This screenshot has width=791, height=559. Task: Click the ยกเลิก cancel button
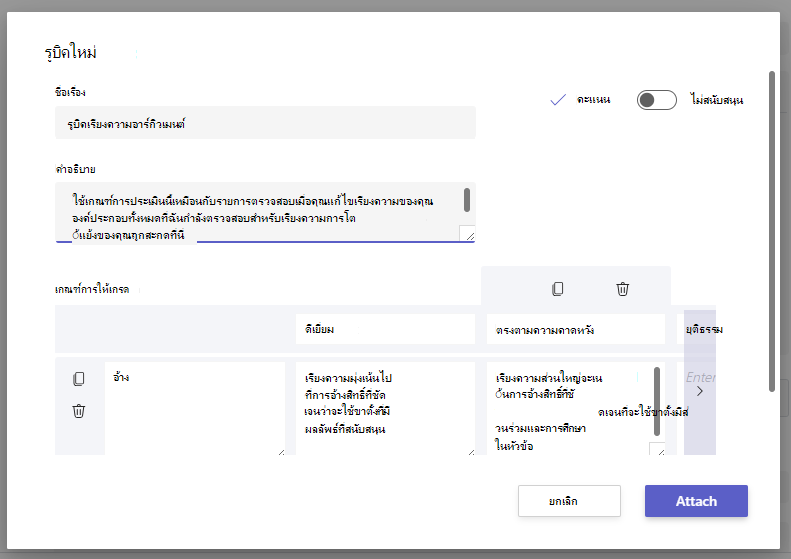569,501
